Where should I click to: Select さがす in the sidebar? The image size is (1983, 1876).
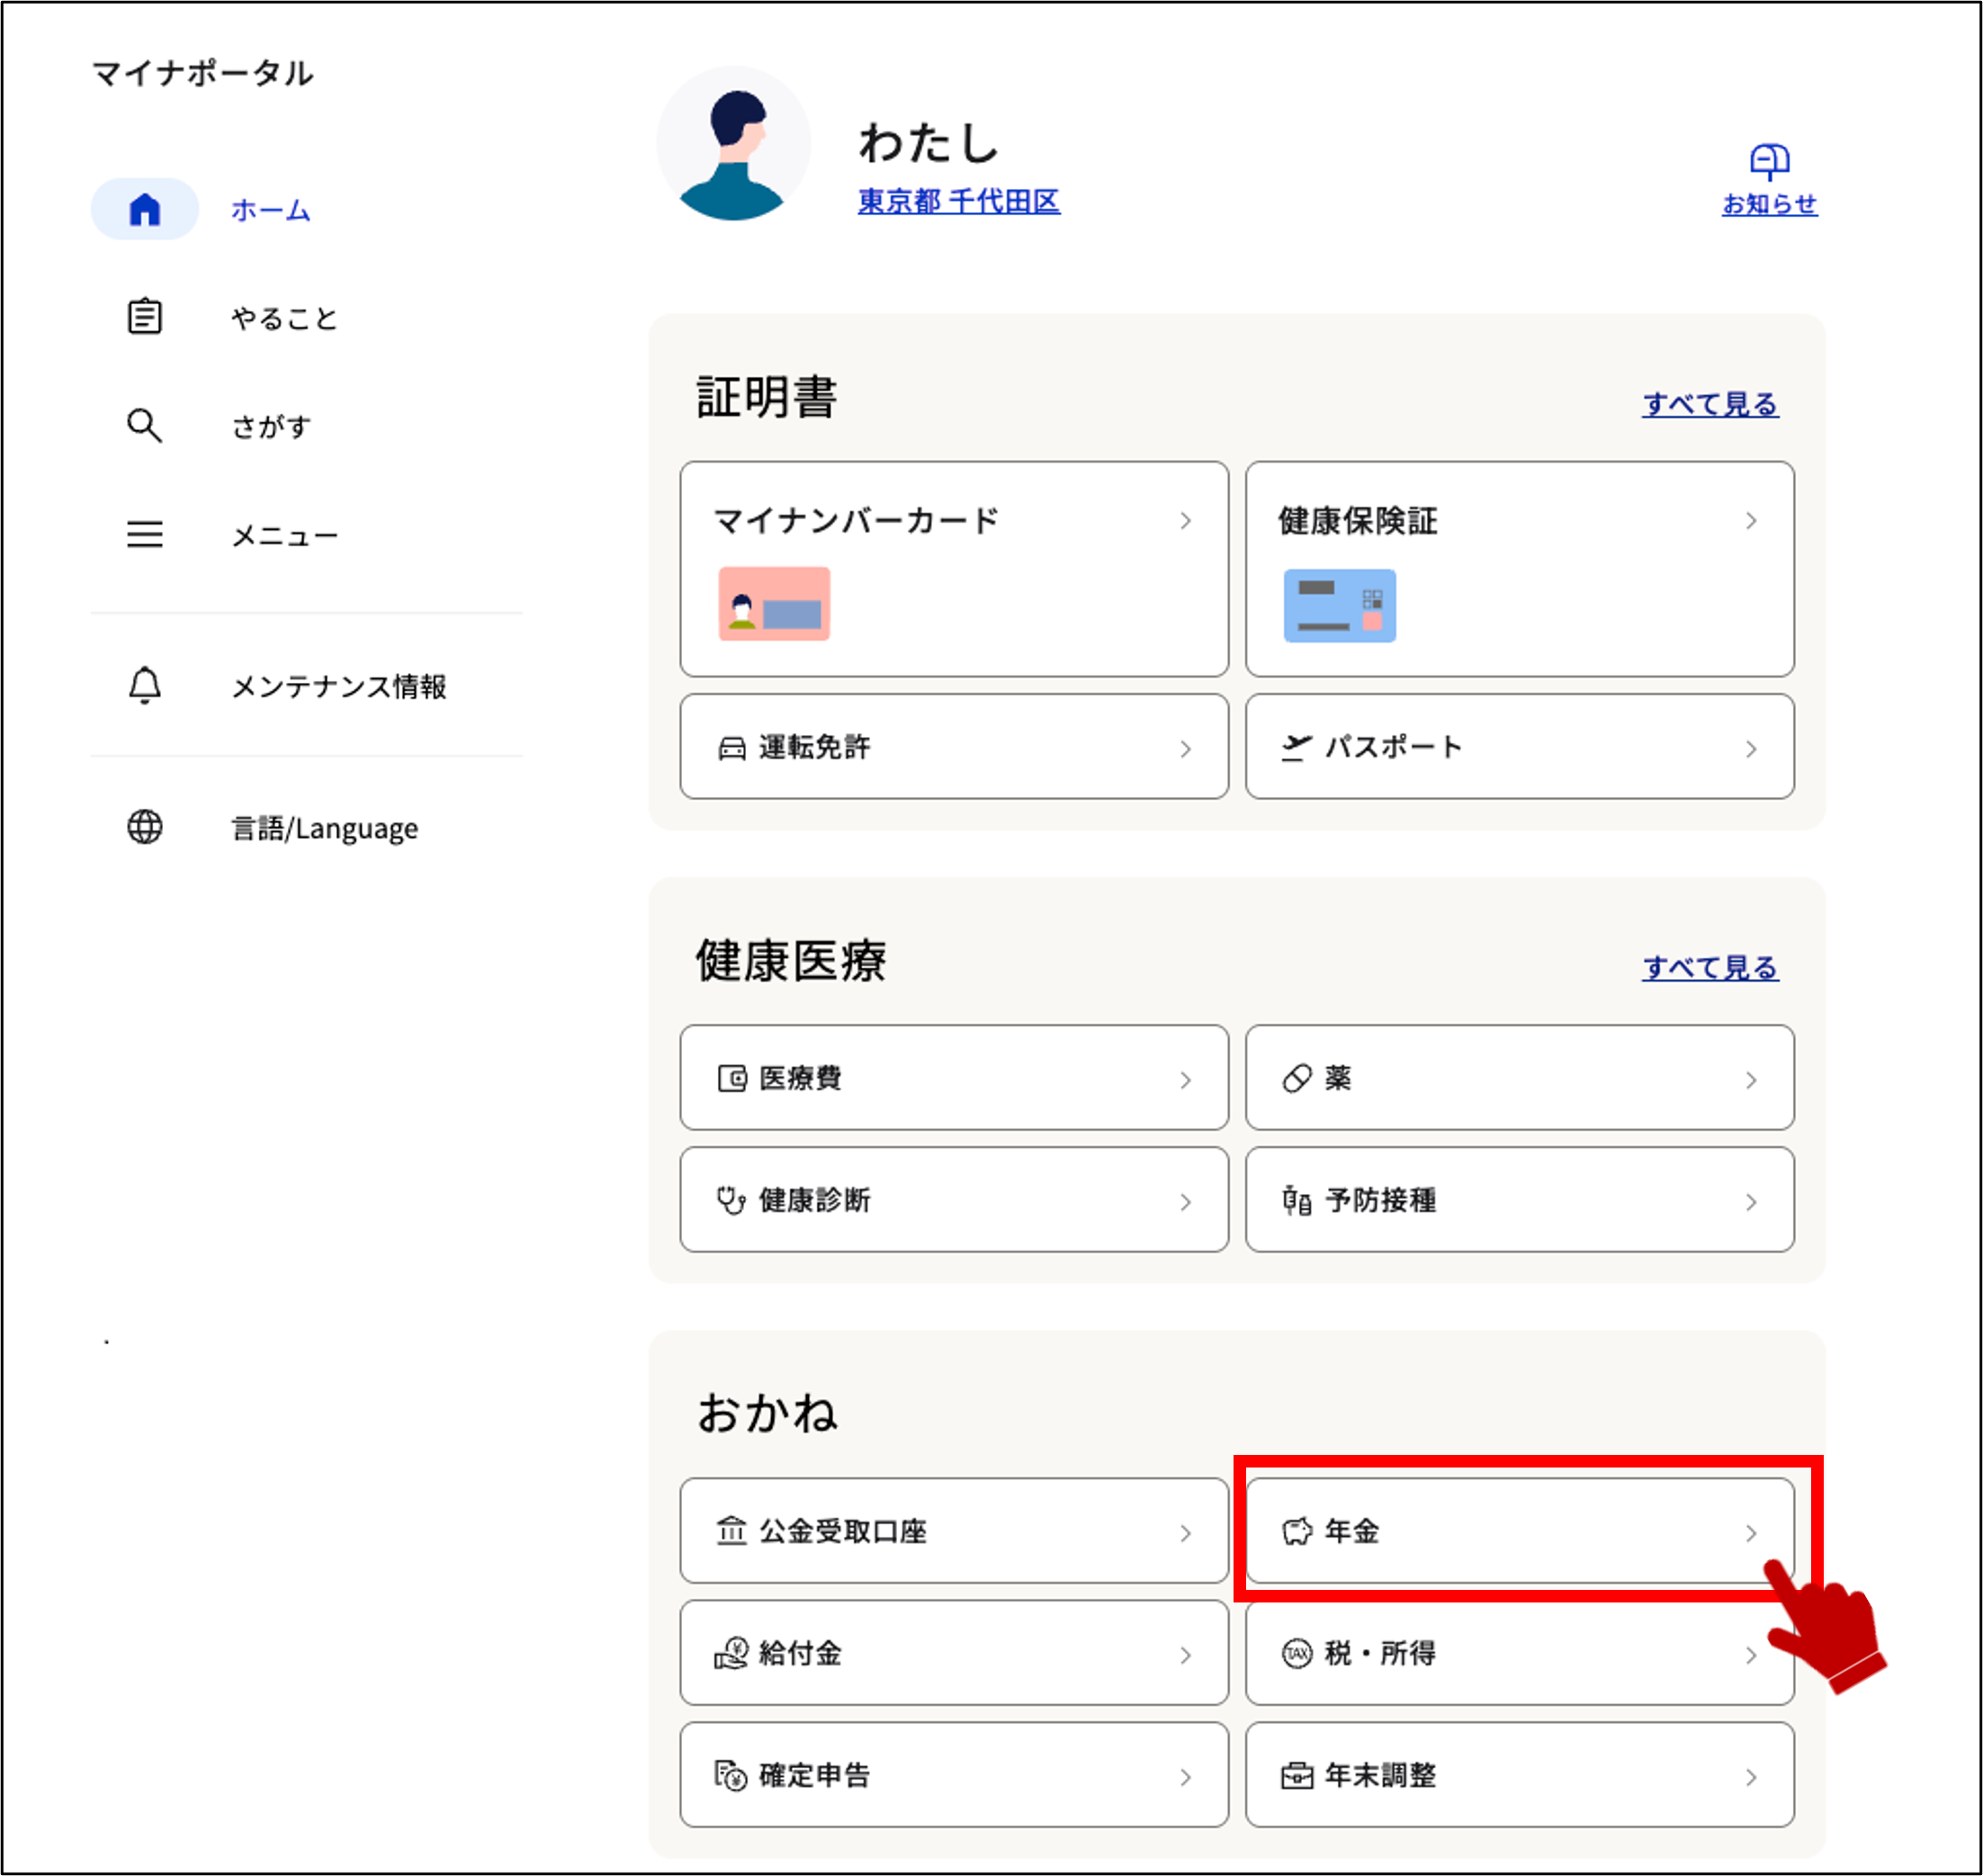pyautogui.click(x=272, y=426)
